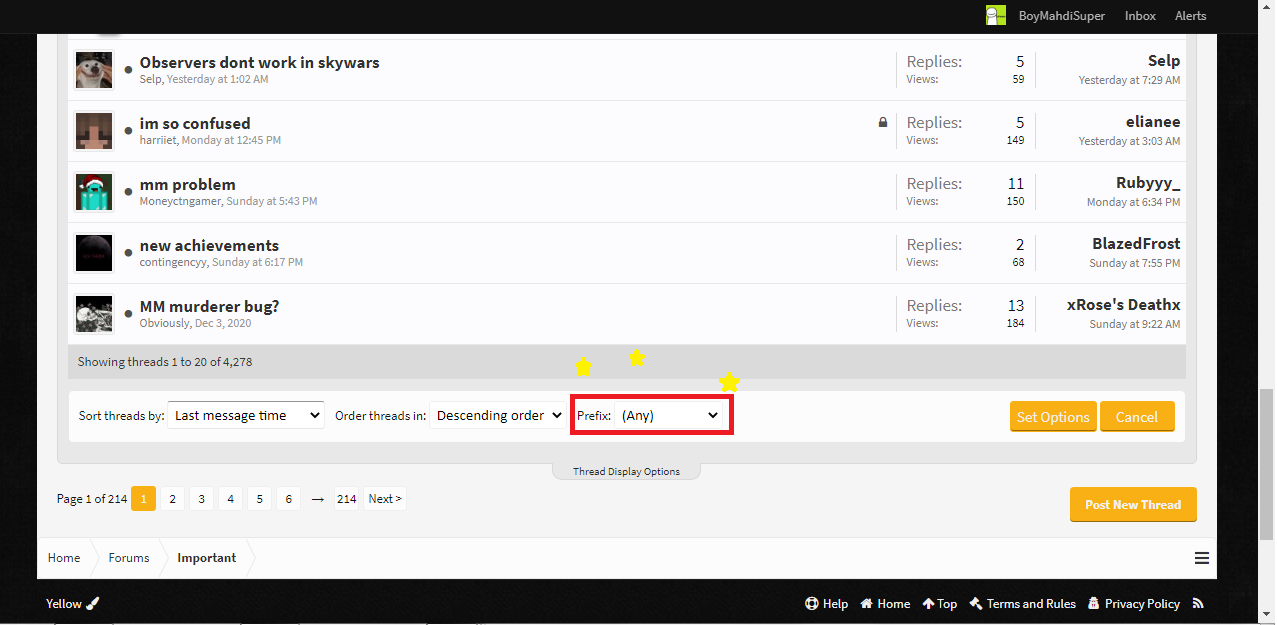The image size is (1277, 625).
Task: Click Selp's dog avatar thumbnail
Action: point(94,70)
